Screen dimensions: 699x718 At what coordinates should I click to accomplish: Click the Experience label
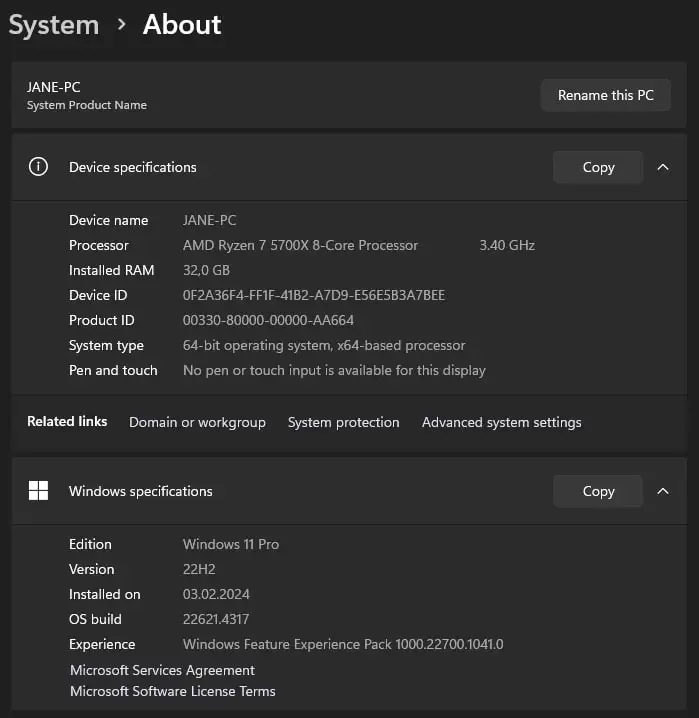pos(102,644)
